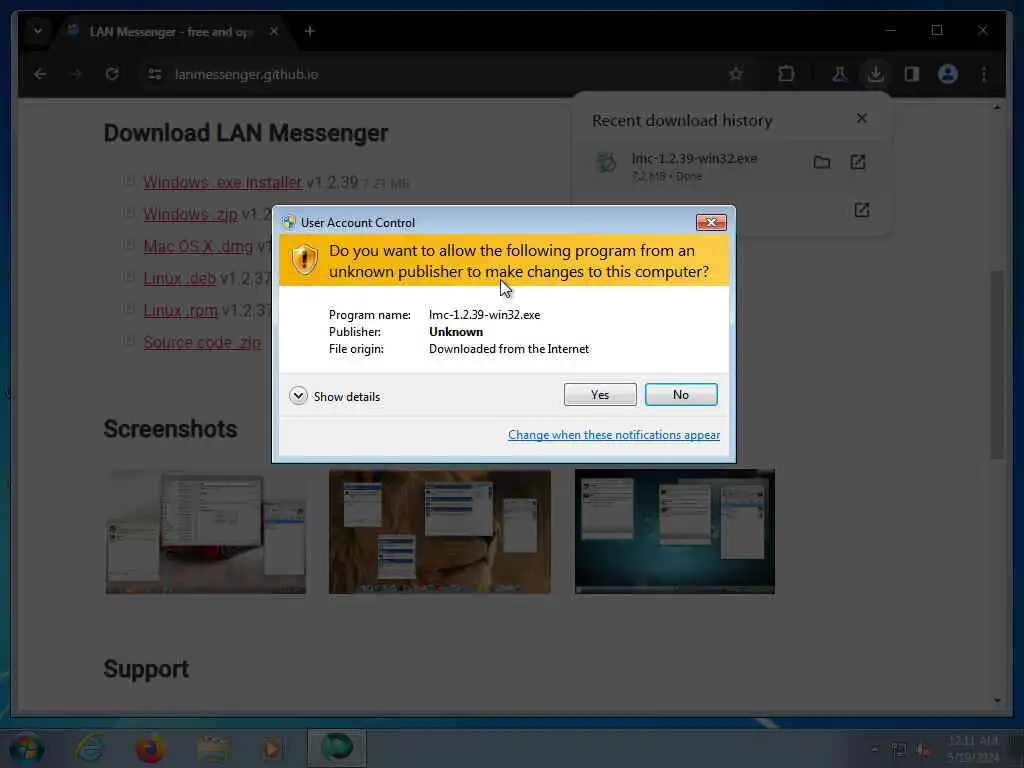This screenshot has width=1024, height=768.
Task: Open the profile avatar icon
Action: point(948,74)
